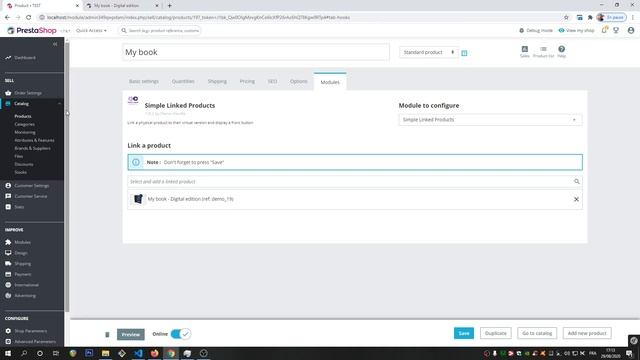This screenshot has width=640, height=360.
Task: Click the Catalog icon in the sidebar
Action: (8, 104)
